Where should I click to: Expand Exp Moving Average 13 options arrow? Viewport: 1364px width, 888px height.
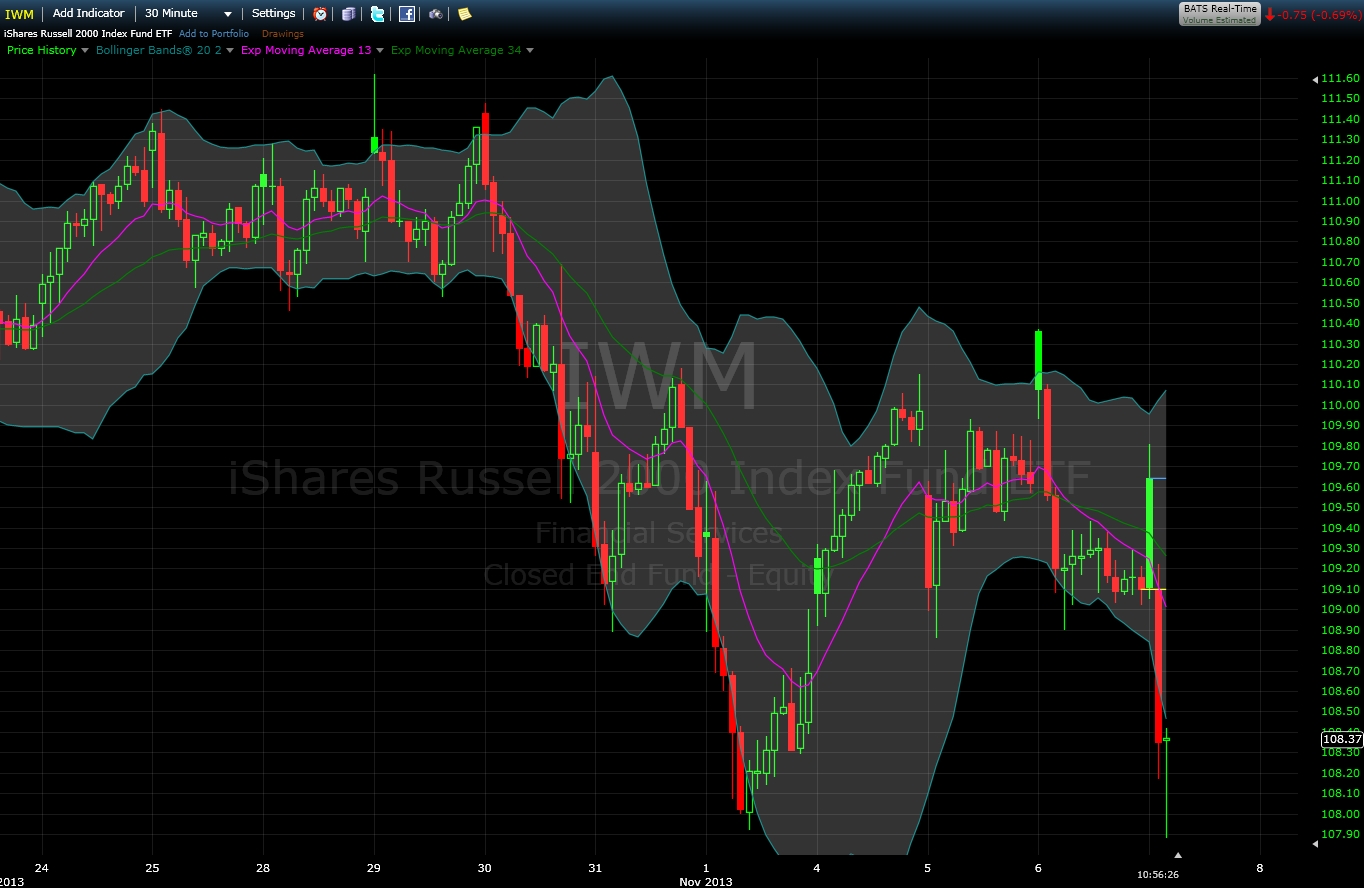point(380,50)
